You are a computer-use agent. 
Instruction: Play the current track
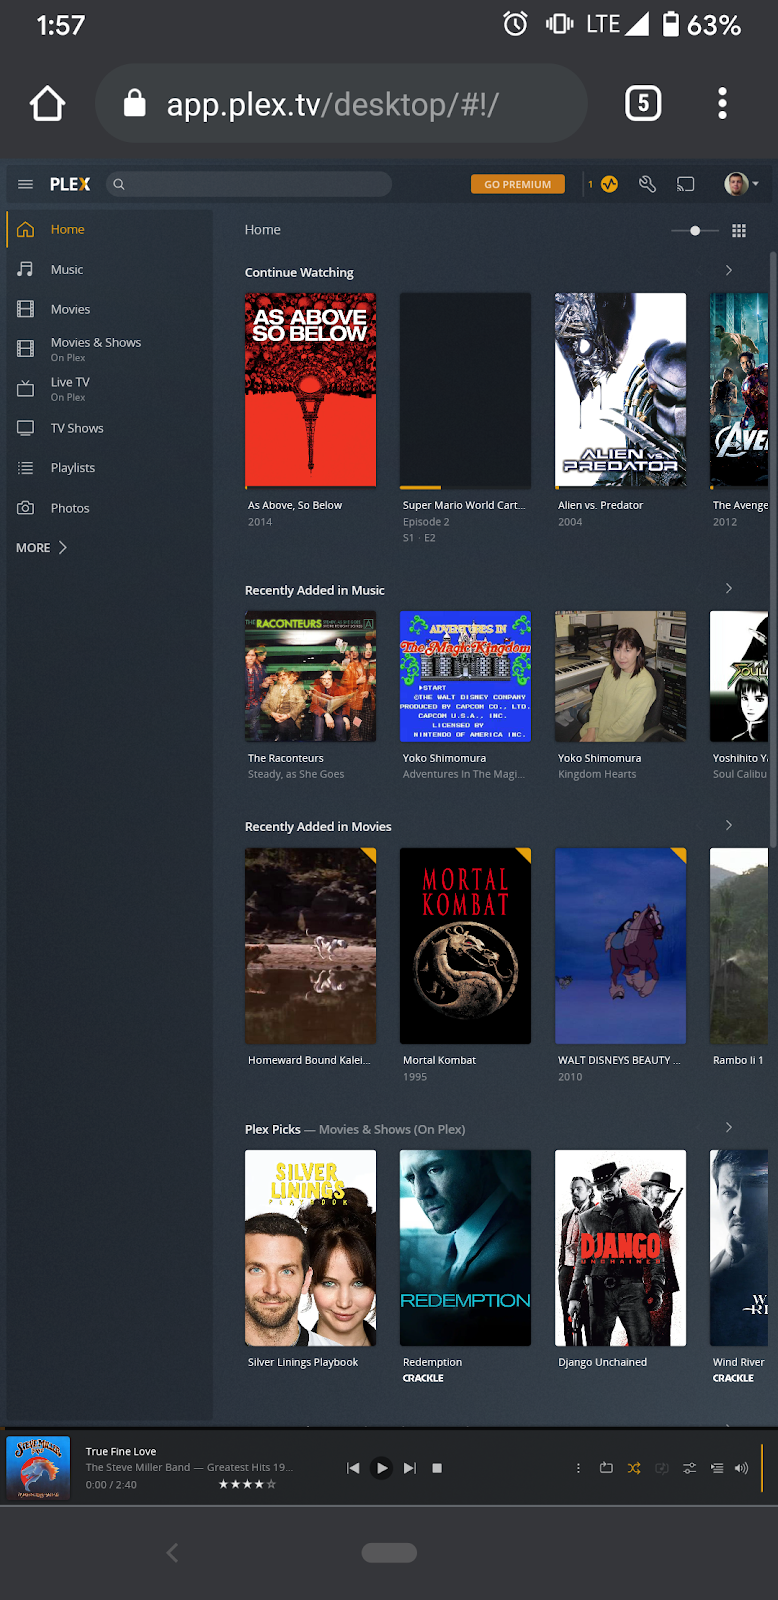point(381,1468)
